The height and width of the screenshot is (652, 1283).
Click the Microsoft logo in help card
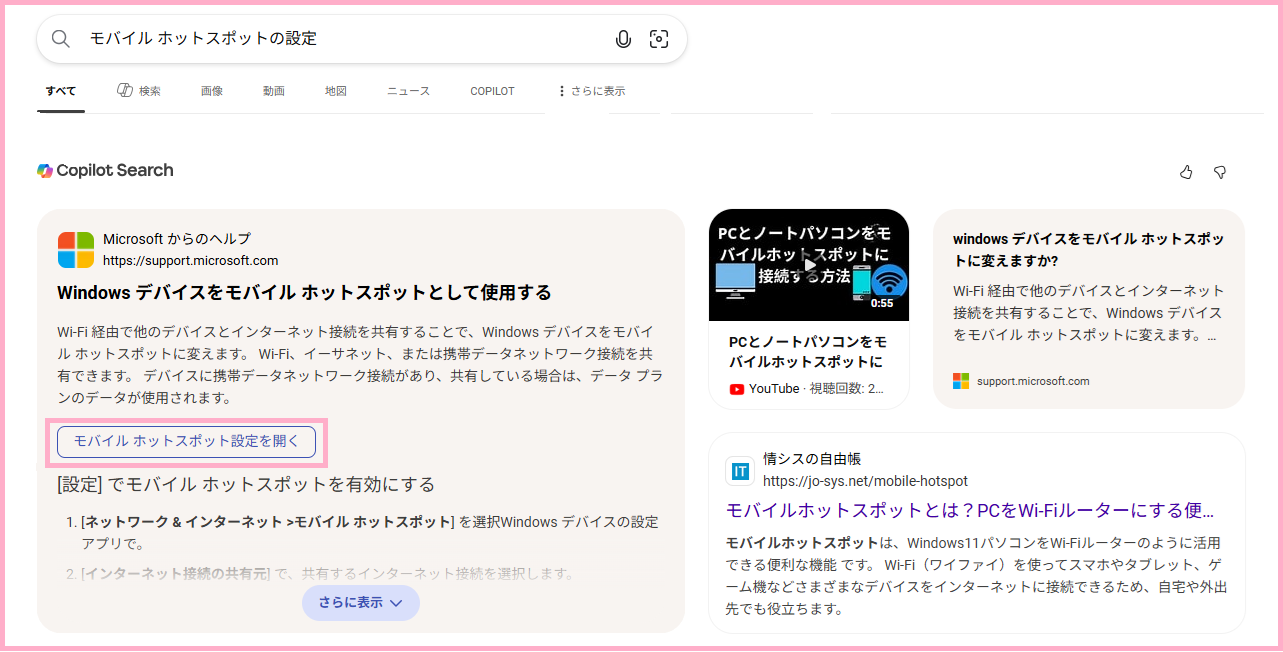coord(76,250)
